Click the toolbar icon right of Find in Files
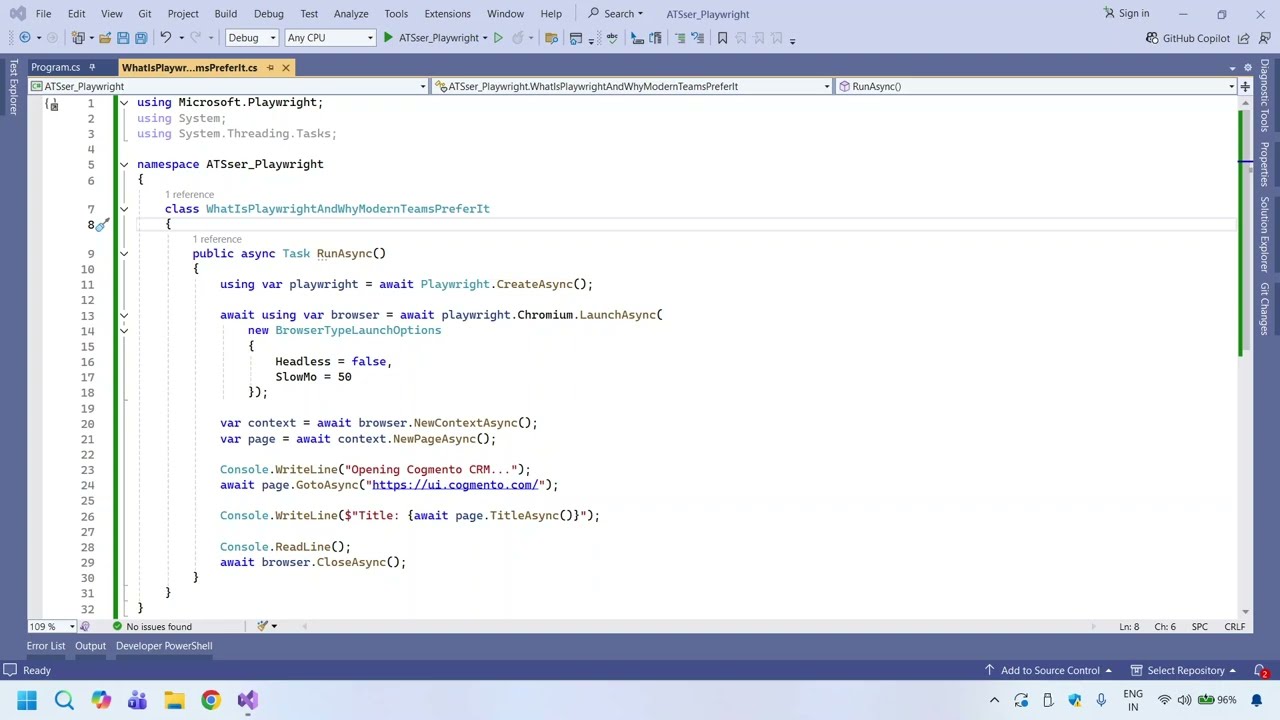 click(576, 38)
